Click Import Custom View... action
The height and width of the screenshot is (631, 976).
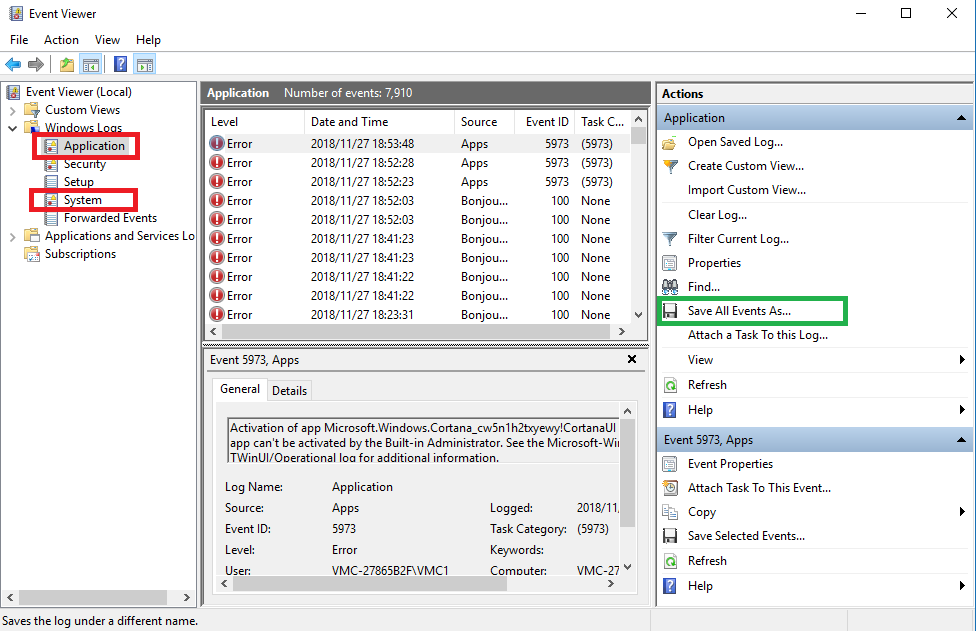[746, 190]
